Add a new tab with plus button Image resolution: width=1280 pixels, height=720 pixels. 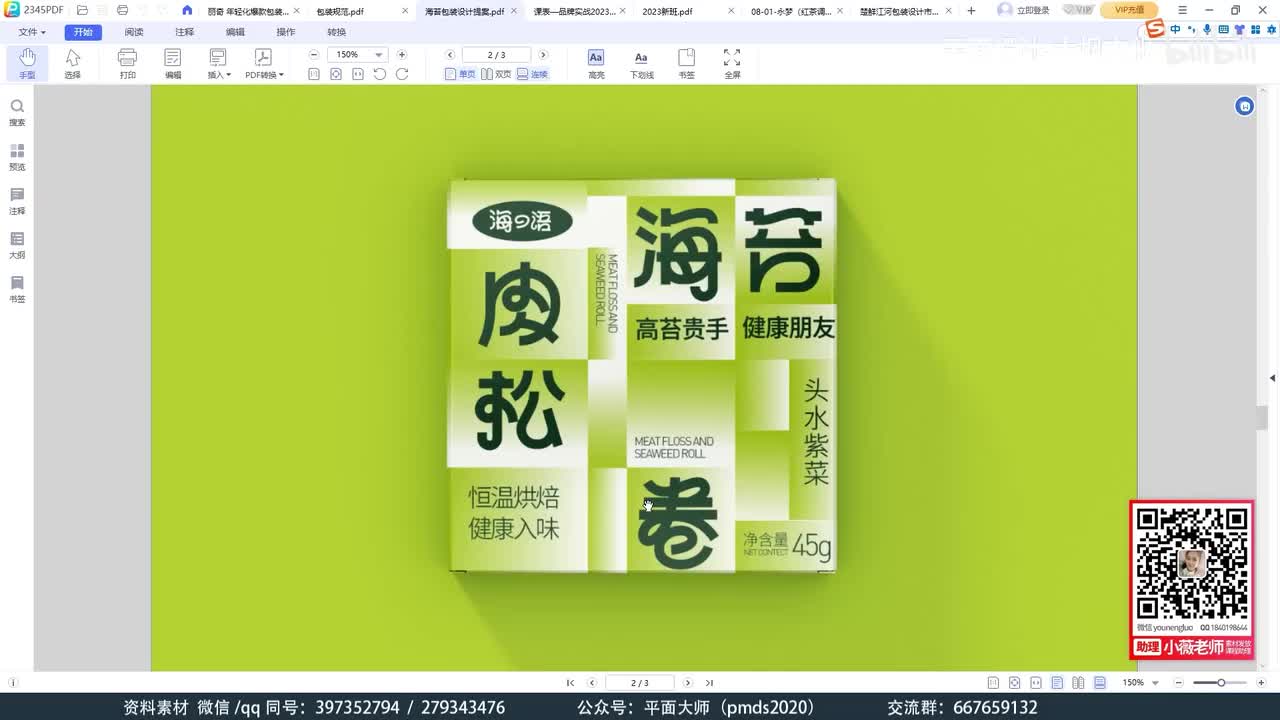click(x=971, y=11)
